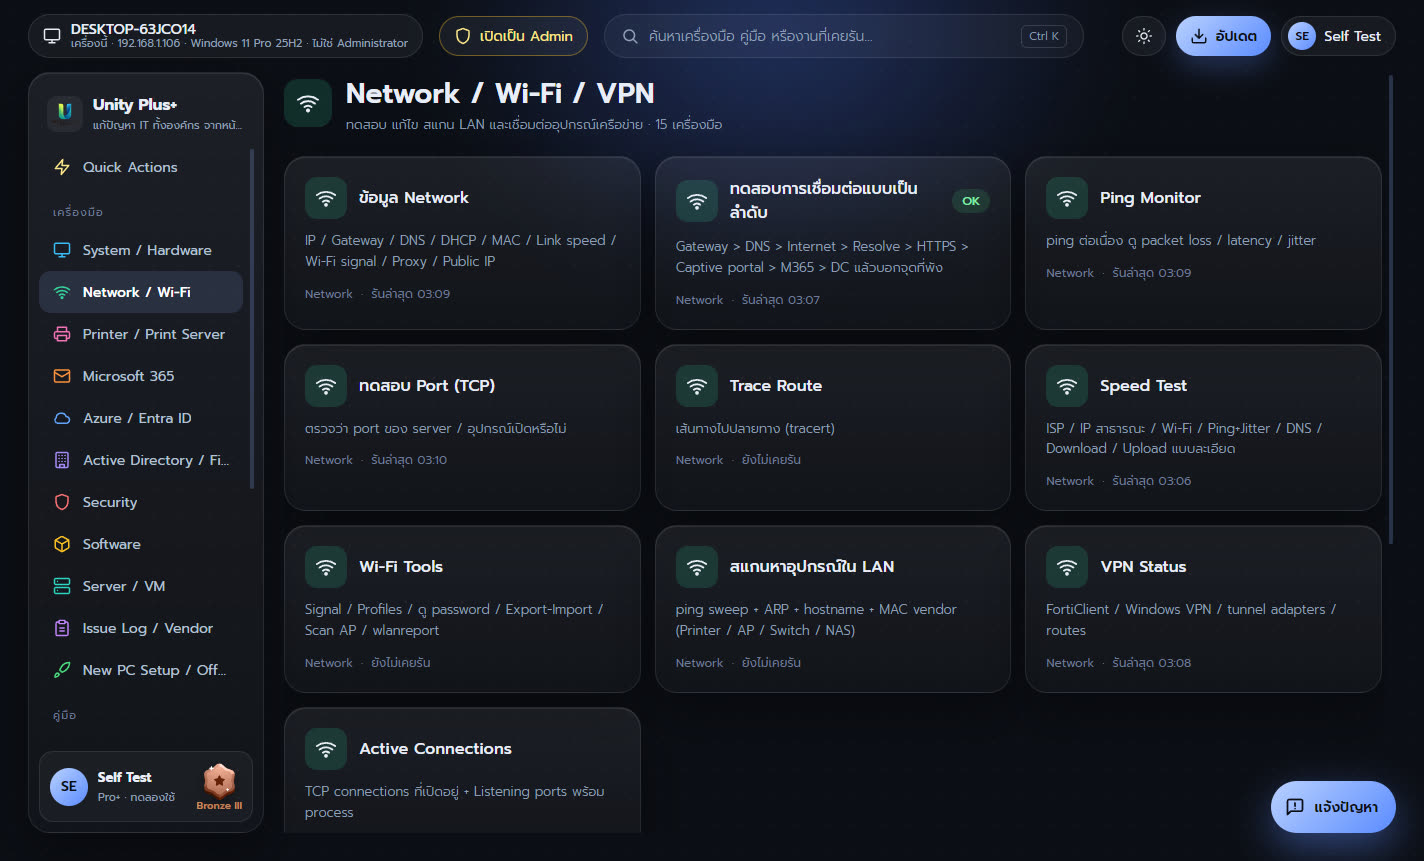Open the Speed Test tool card
This screenshot has height=861, width=1424.
[x=1203, y=428]
